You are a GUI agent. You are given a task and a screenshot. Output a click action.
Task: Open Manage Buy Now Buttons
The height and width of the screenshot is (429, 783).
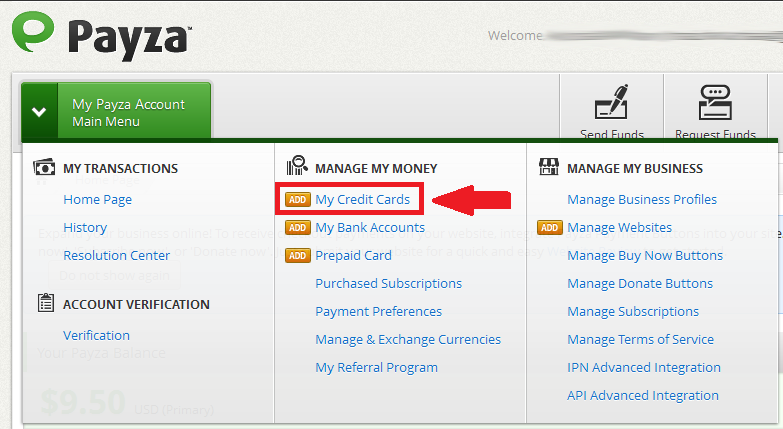click(645, 256)
